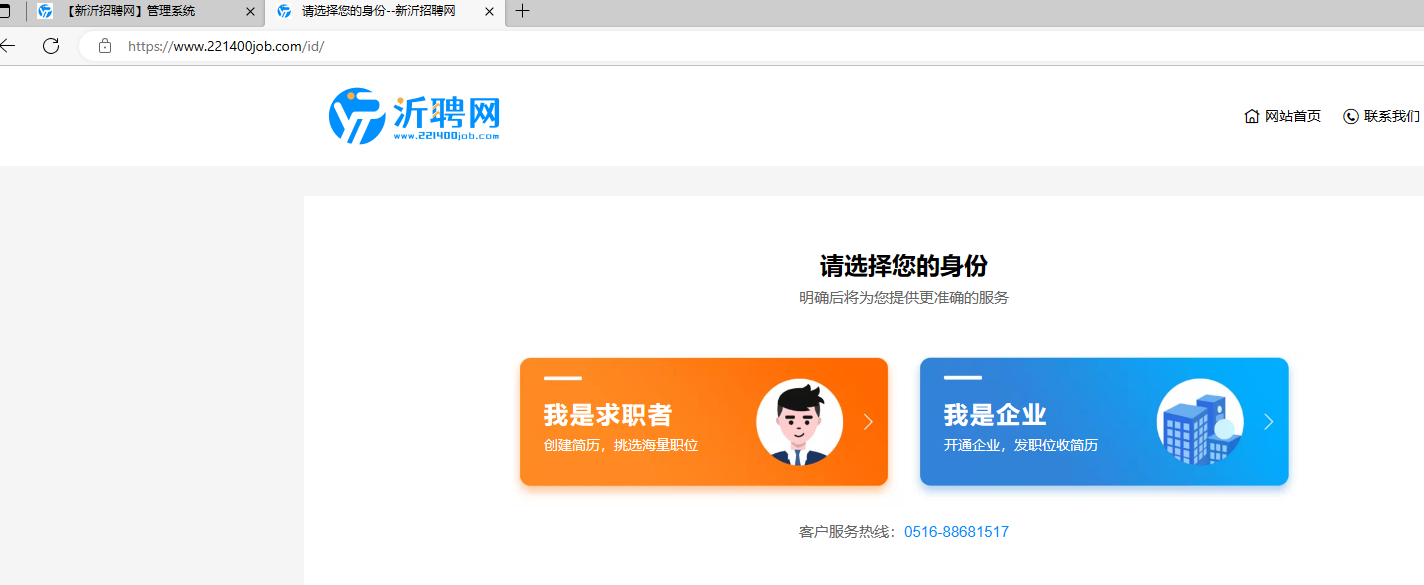The height and width of the screenshot is (585, 1424).
Task: Click the phone icon beside 联系我们
Action: tap(1350, 116)
